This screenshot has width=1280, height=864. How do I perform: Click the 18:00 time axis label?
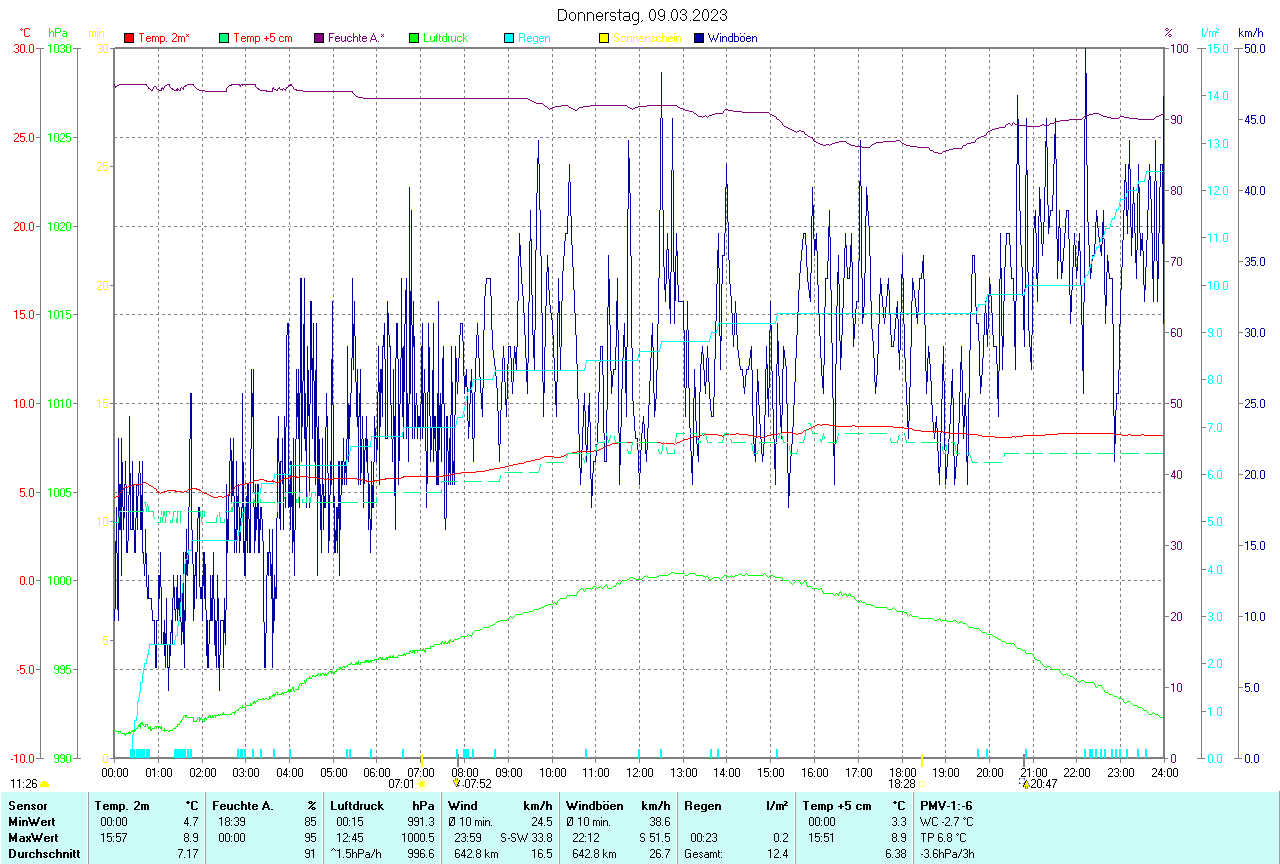tap(902, 772)
